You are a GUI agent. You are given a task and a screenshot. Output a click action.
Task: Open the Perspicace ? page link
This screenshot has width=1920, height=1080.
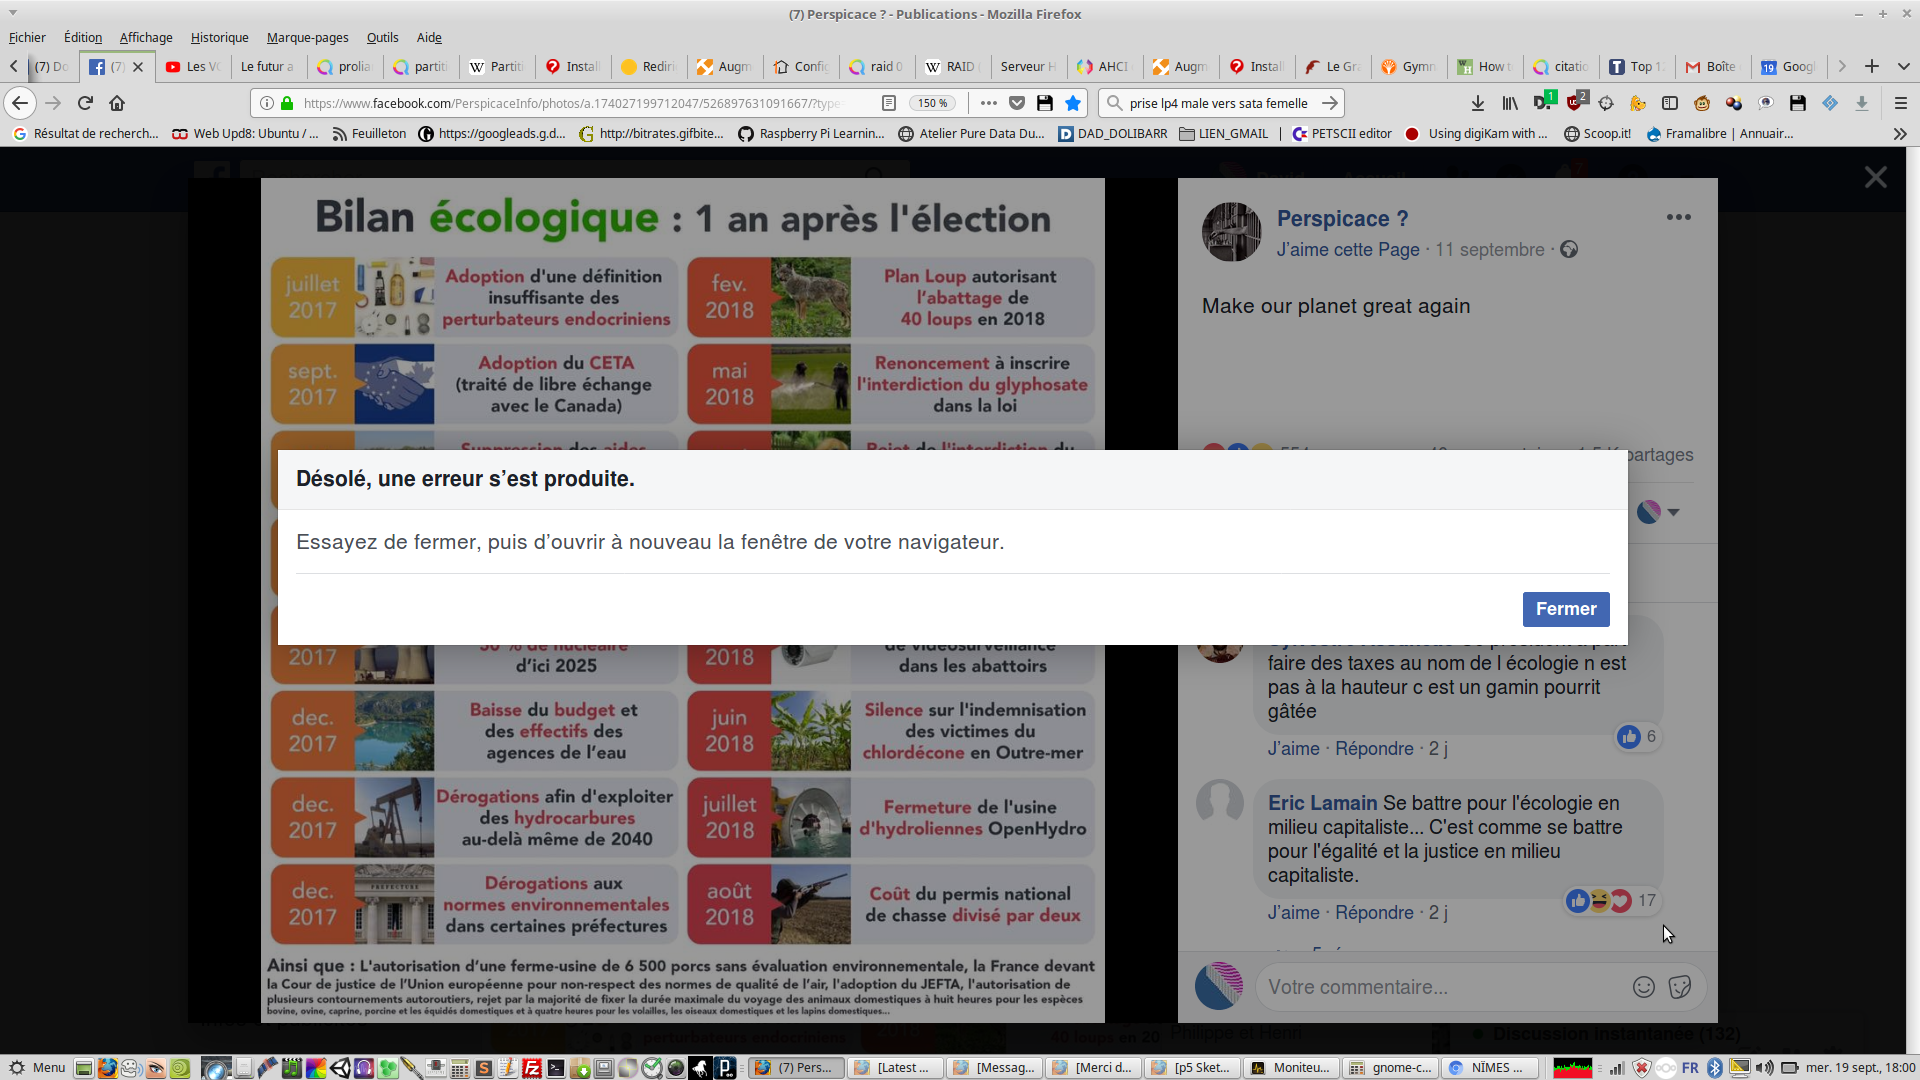pyautogui.click(x=1342, y=218)
